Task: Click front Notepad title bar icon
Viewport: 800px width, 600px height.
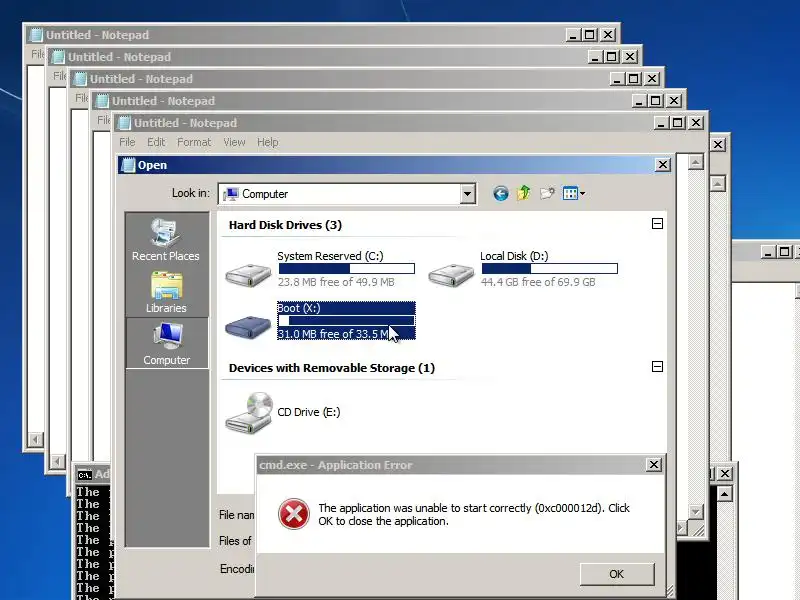Action: tap(124, 123)
